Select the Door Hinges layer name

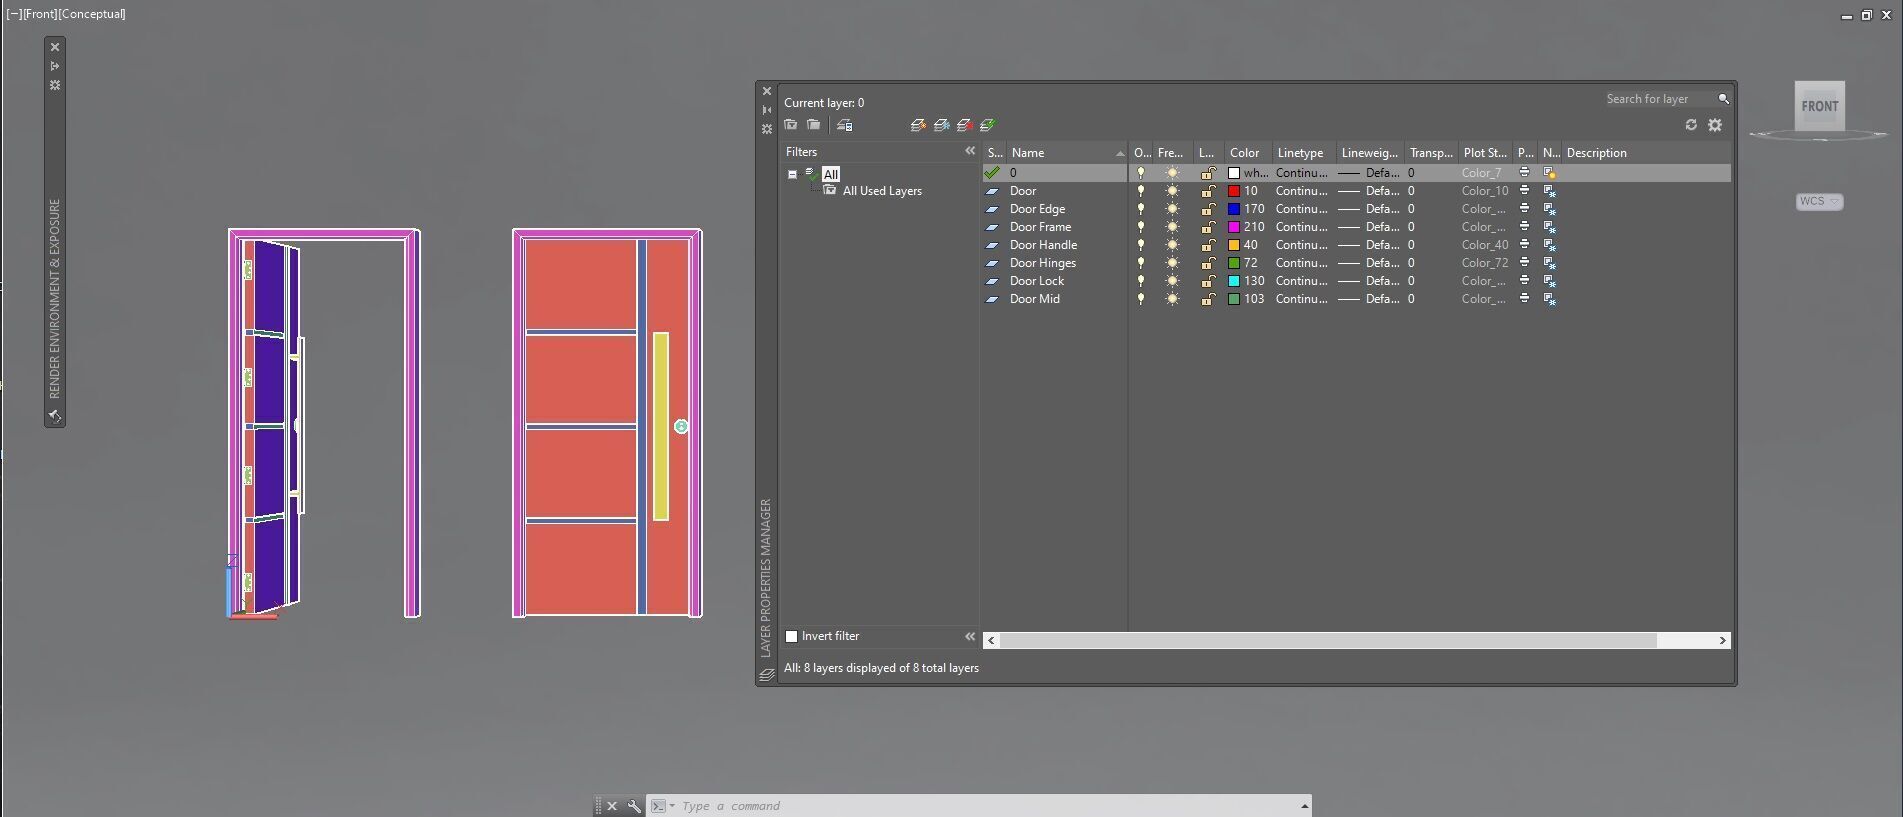click(1043, 263)
